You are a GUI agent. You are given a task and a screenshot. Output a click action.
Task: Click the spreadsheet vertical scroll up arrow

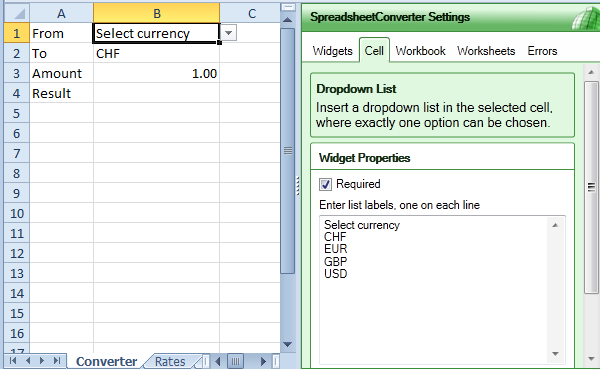tap(287, 19)
